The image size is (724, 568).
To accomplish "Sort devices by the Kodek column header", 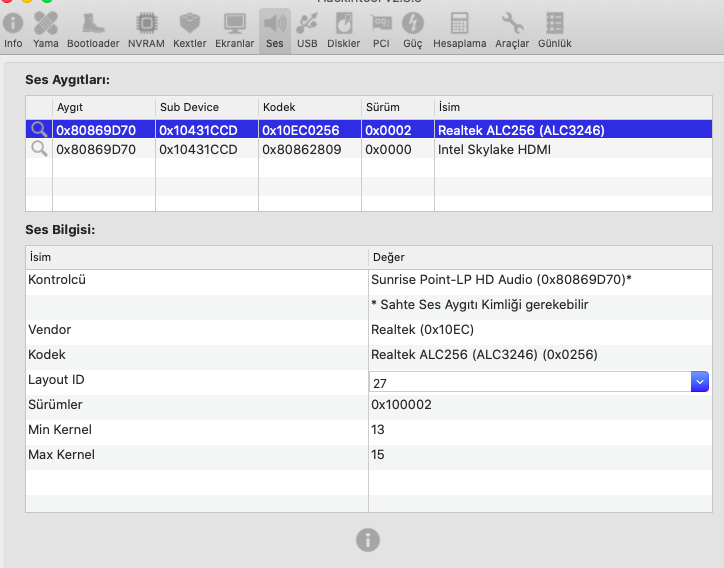I will click(x=309, y=107).
